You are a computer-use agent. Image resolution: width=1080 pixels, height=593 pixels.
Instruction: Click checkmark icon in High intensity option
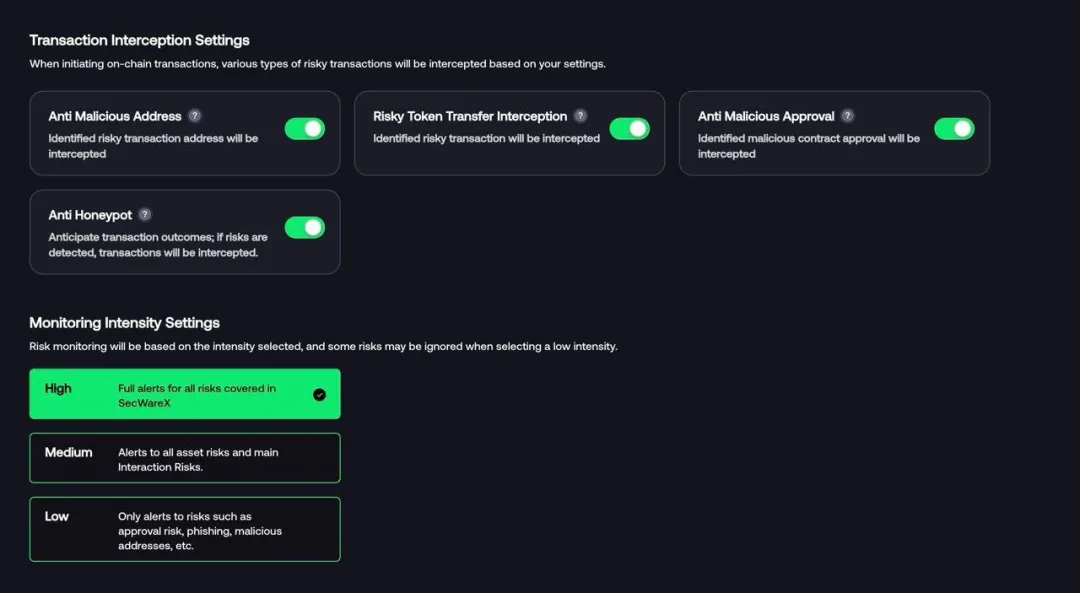pos(319,394)
